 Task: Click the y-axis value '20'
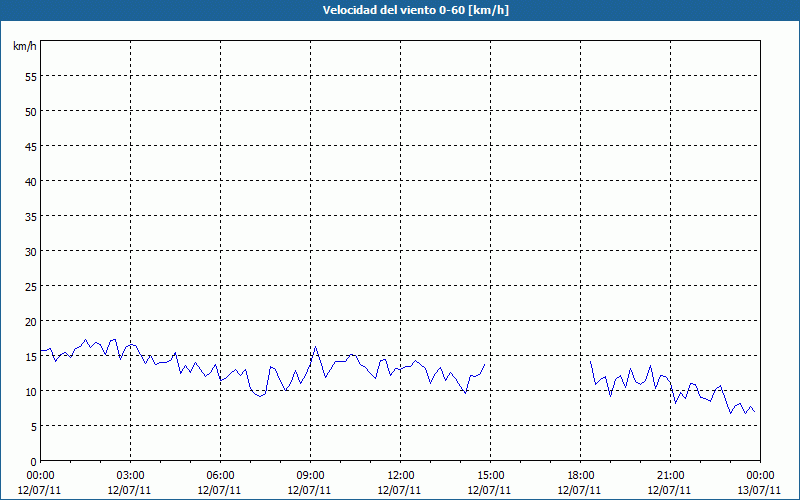point(31,322)
